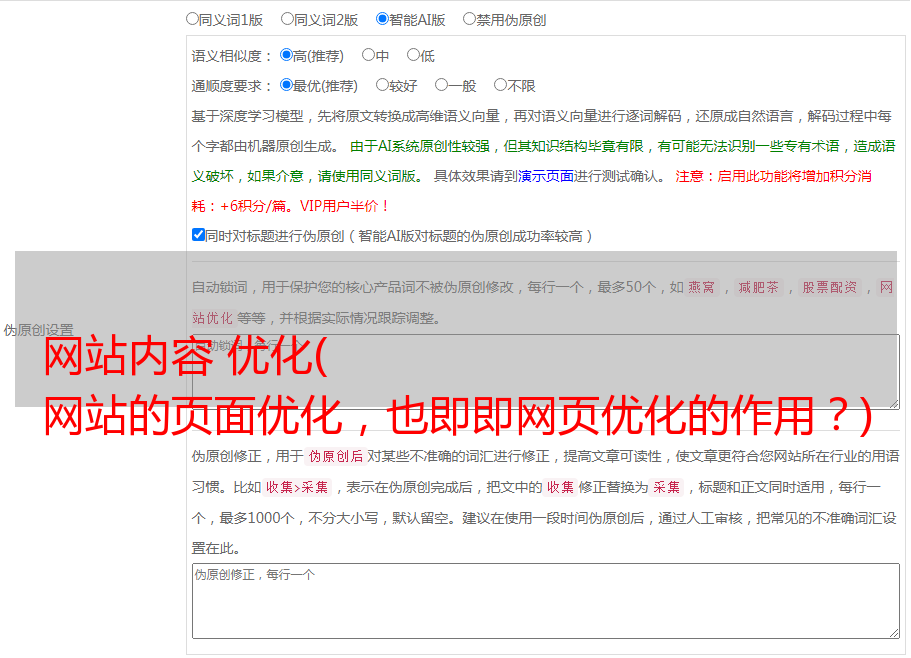The image size is (911, 658).
Task: Set 语义相似度 to 中
Action: pos(368,55)
